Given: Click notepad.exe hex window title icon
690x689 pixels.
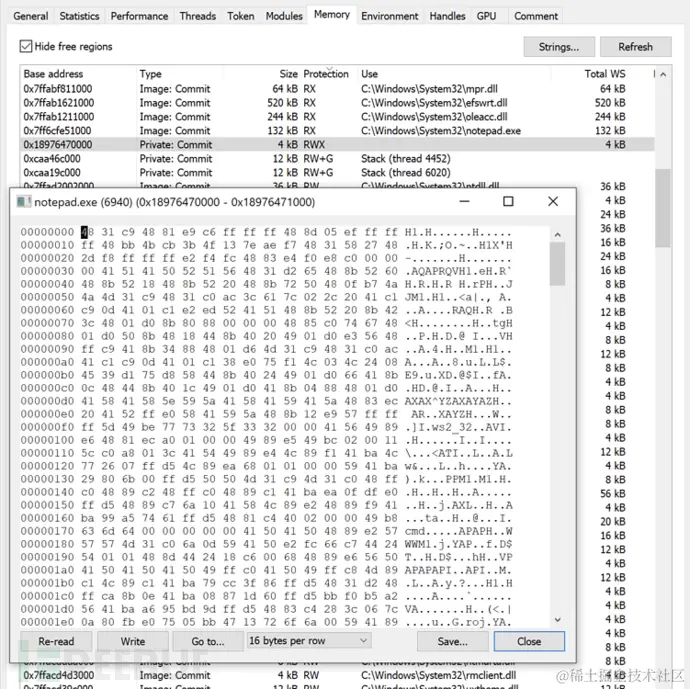Looking at the screenshot, I should [x=24, y=202].
